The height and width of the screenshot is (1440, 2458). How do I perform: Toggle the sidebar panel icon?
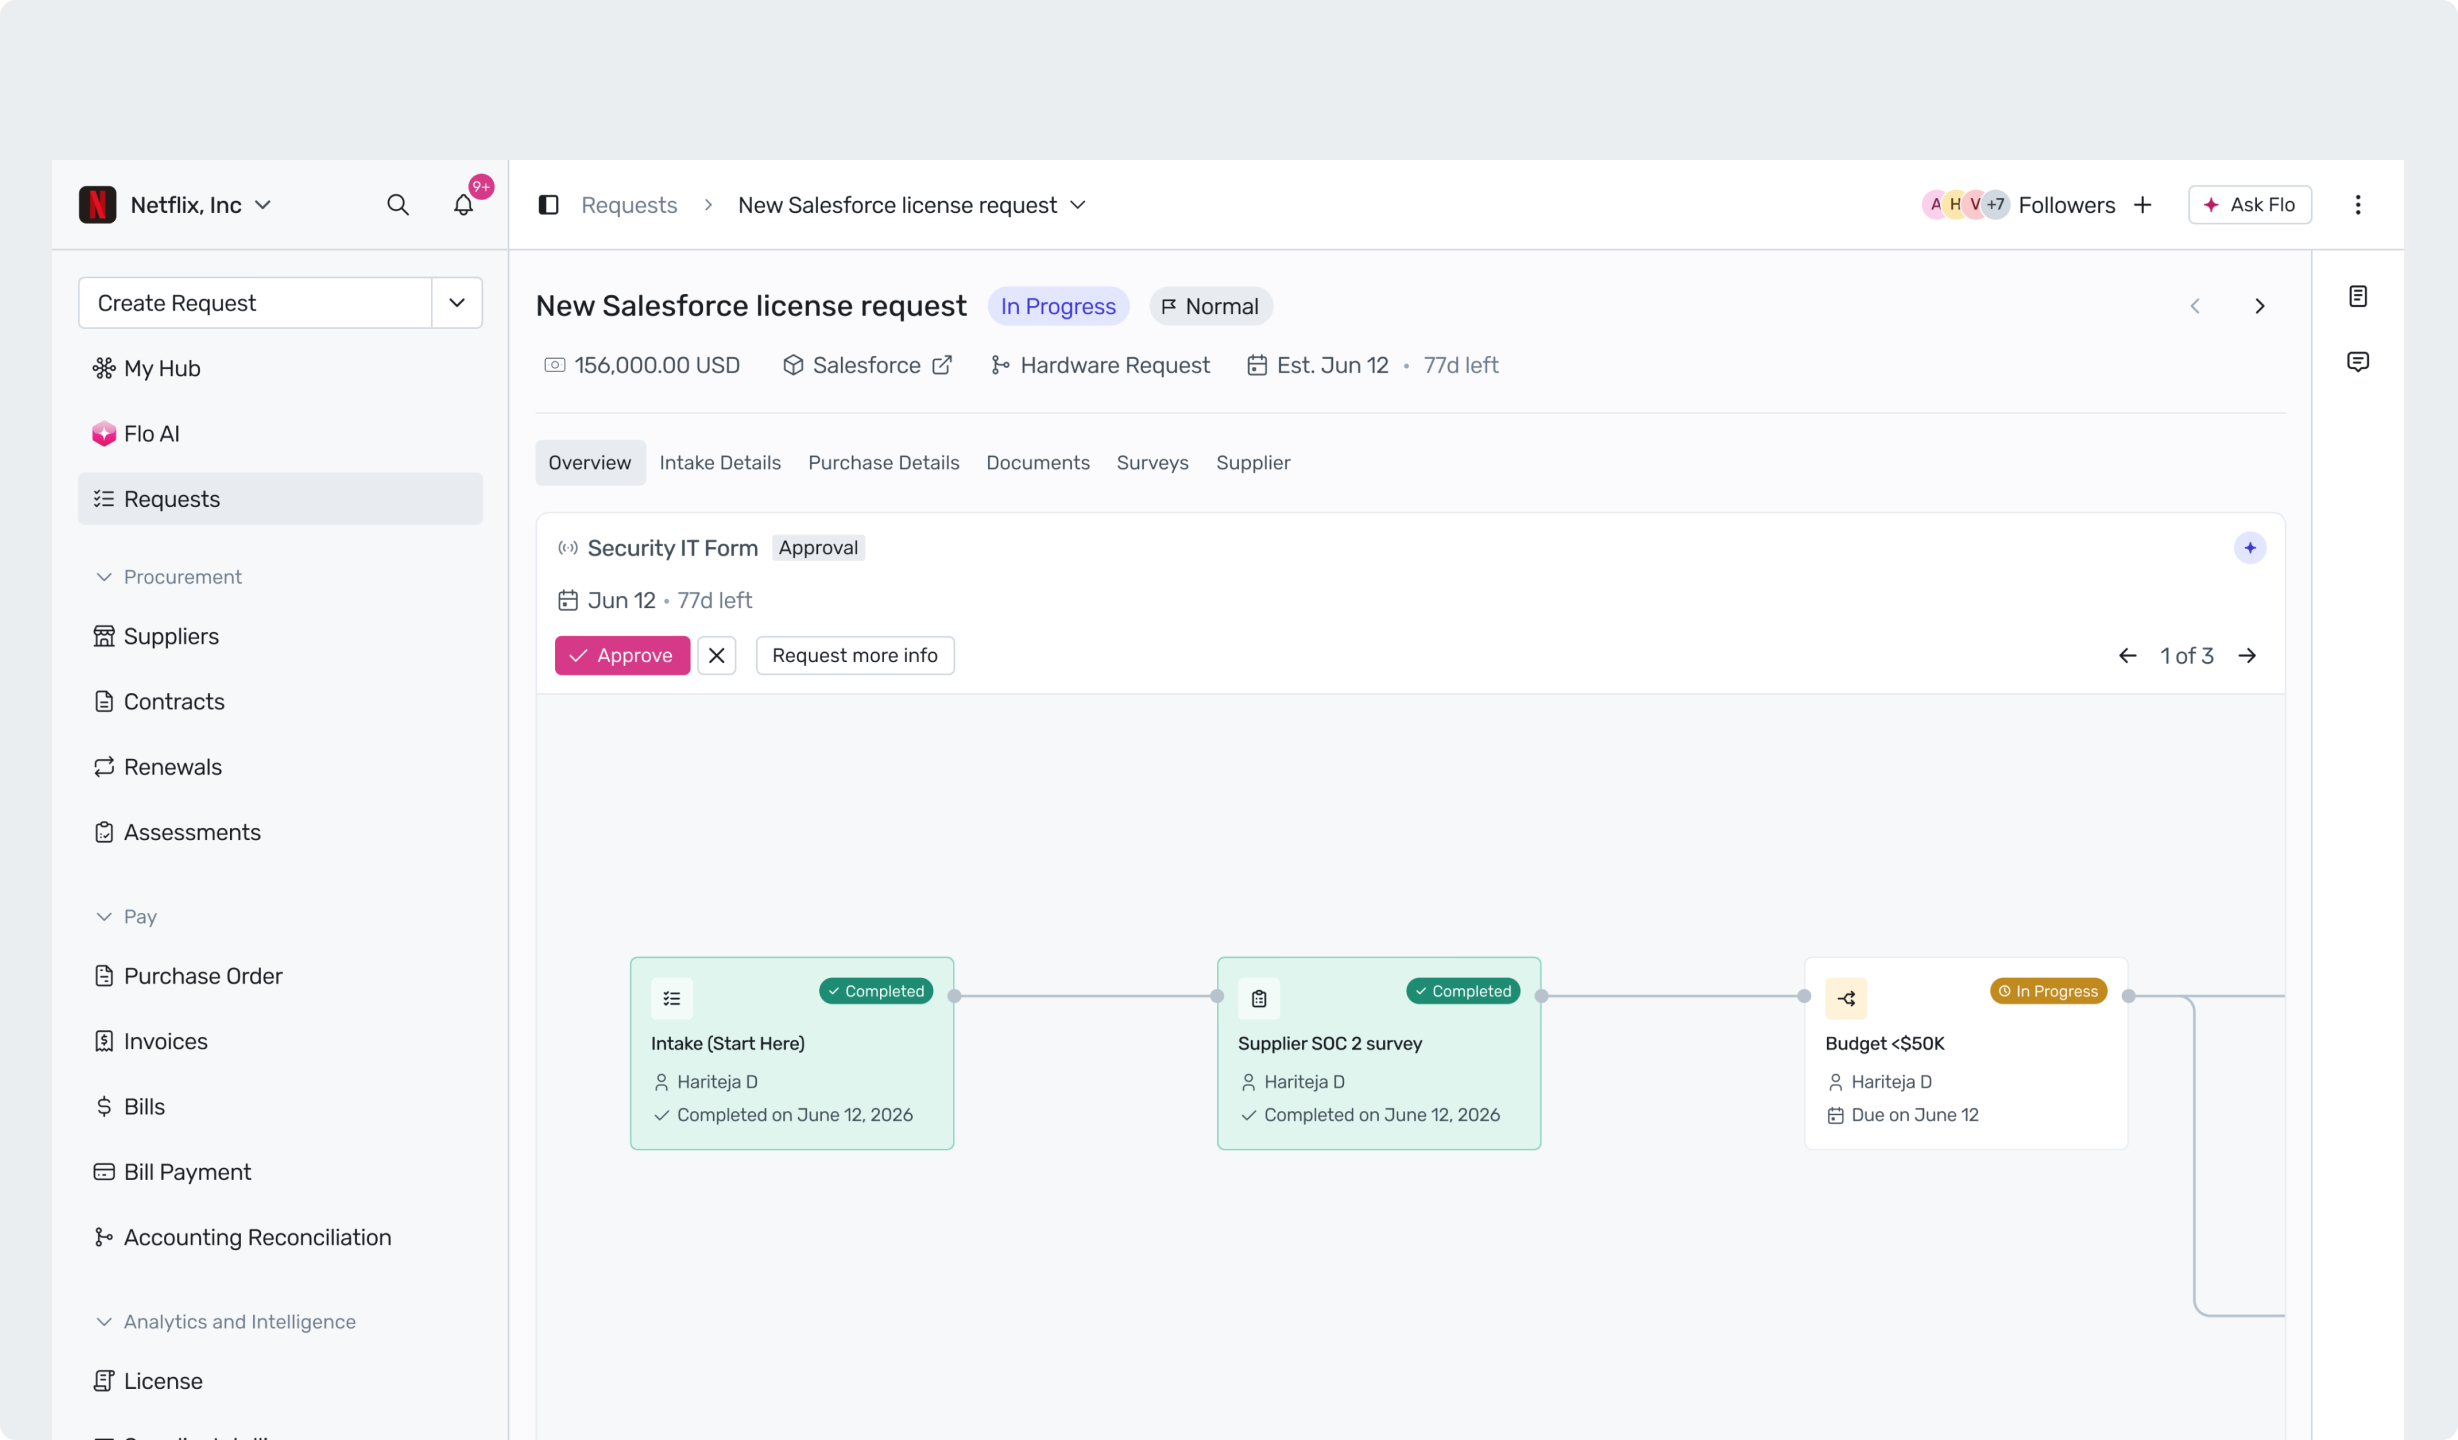click(548, 205)
